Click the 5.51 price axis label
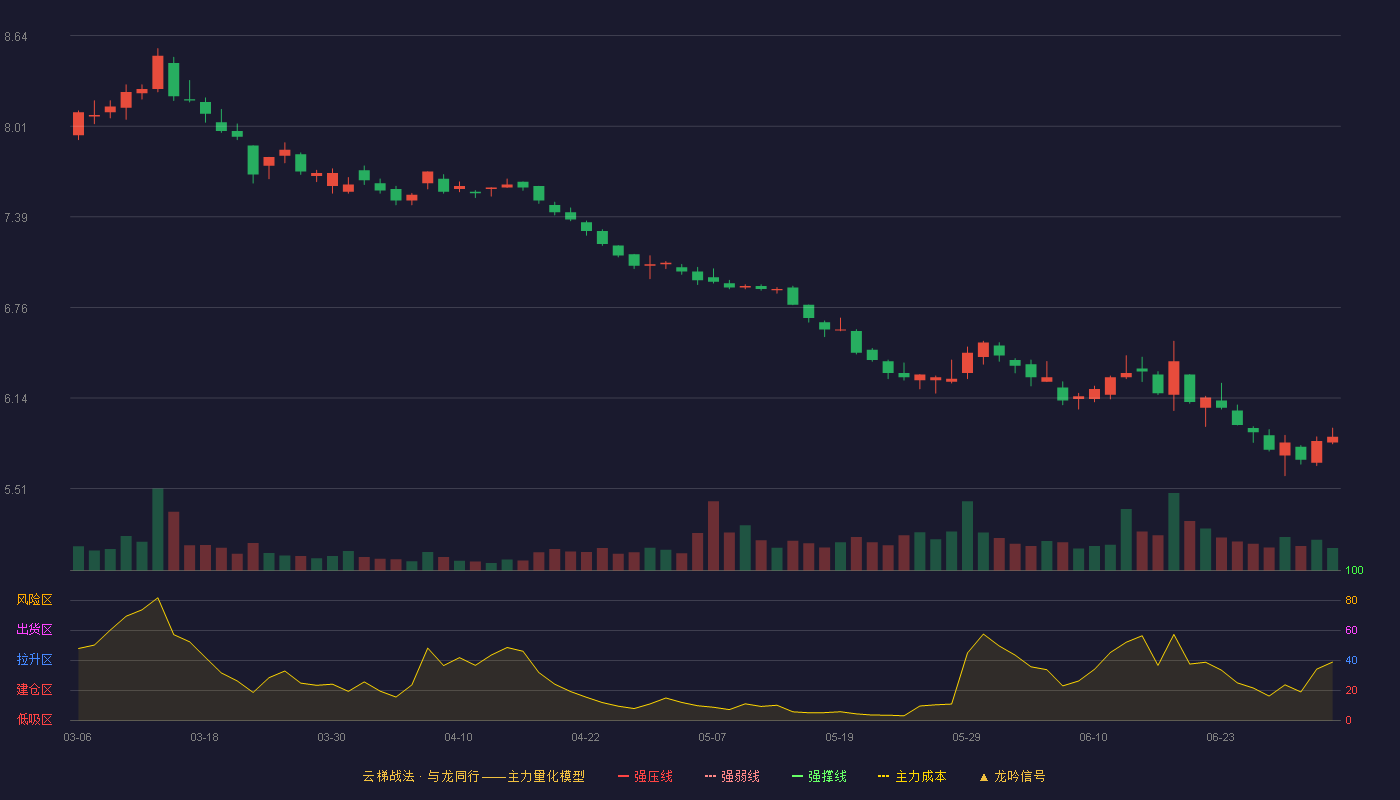Screen dimensions: 1400x800 16,490
